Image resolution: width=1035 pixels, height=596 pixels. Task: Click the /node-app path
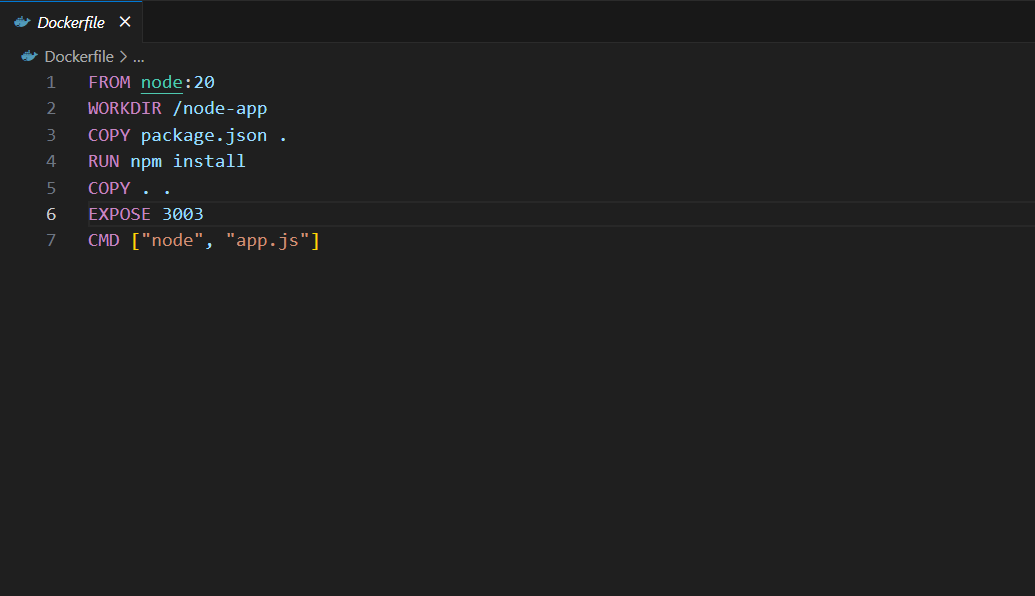(220, 108)
